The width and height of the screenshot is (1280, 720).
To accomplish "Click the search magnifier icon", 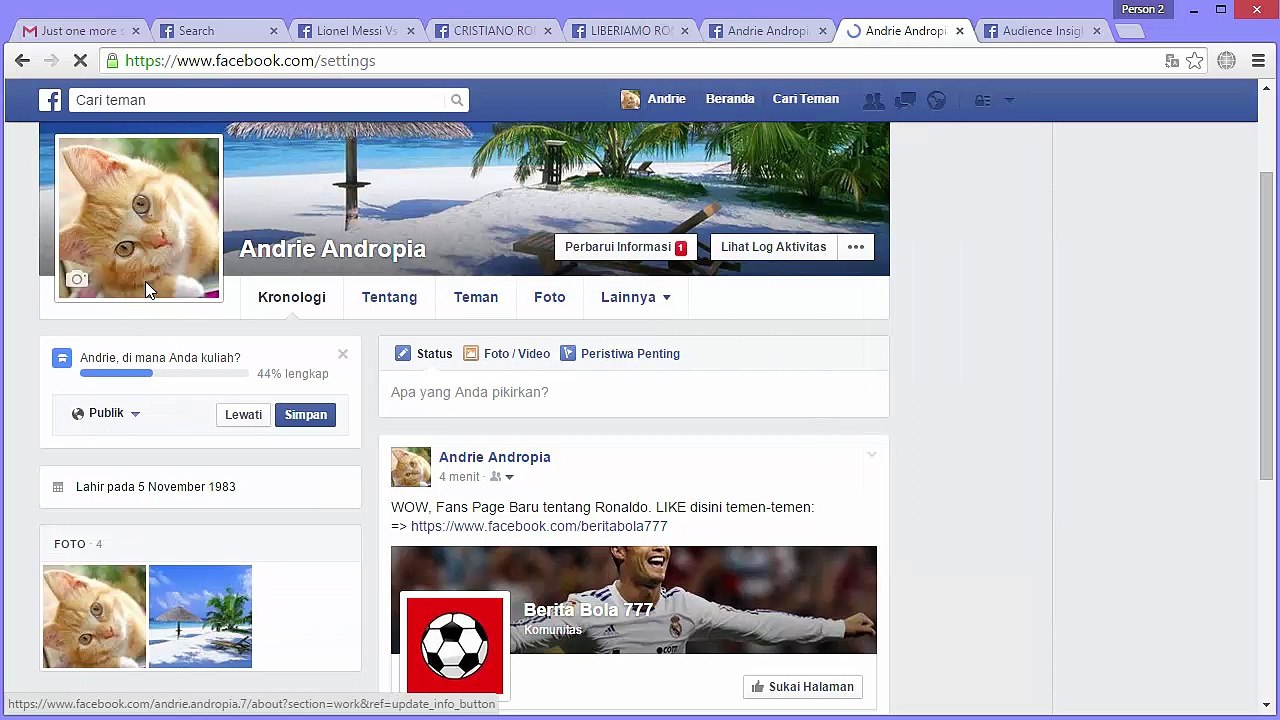I will click(457, 100).
